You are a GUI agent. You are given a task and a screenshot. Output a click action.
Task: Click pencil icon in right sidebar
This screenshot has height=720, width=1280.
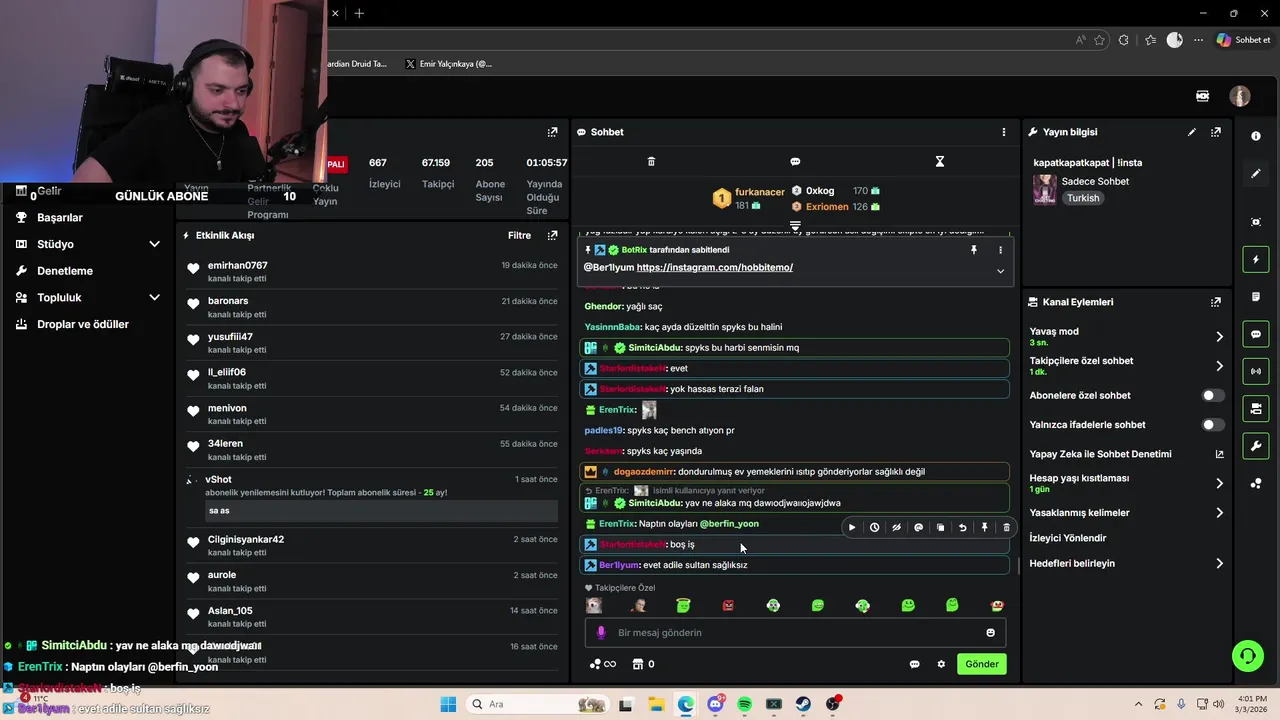[1256, 173]
